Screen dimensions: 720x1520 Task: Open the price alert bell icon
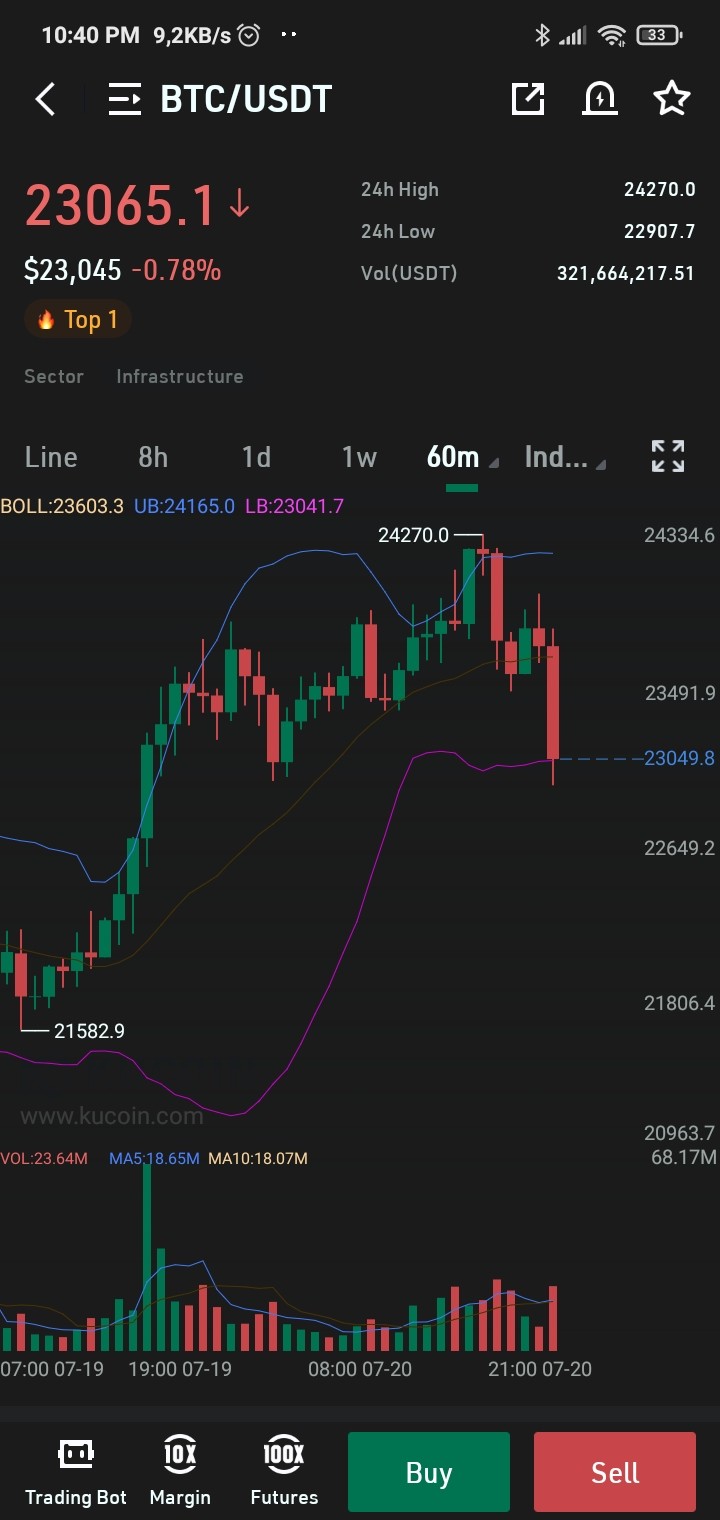tap(600, 98)
